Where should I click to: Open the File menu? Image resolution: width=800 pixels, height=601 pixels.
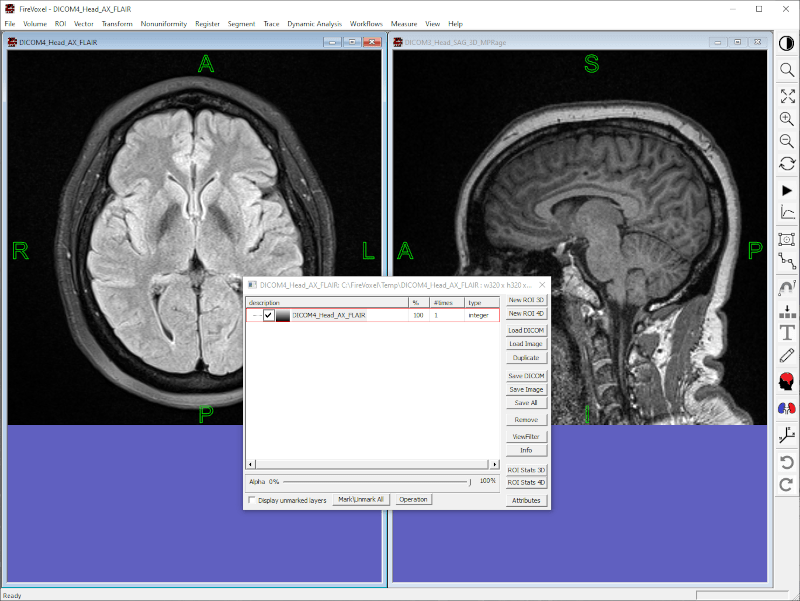tap(10, 23)
